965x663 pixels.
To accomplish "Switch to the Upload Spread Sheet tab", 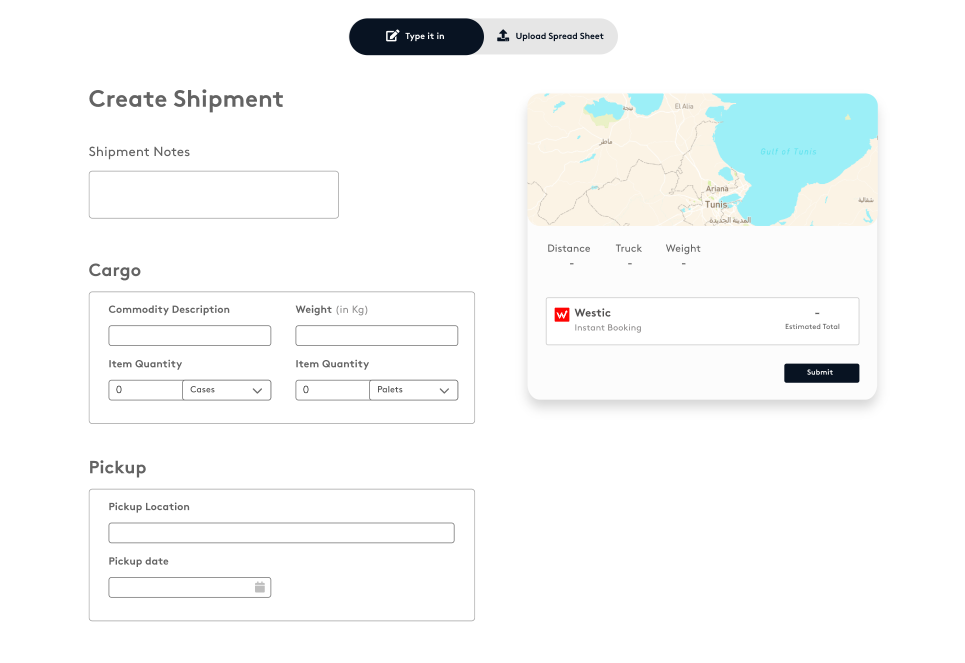I will (x=551, y=36).
